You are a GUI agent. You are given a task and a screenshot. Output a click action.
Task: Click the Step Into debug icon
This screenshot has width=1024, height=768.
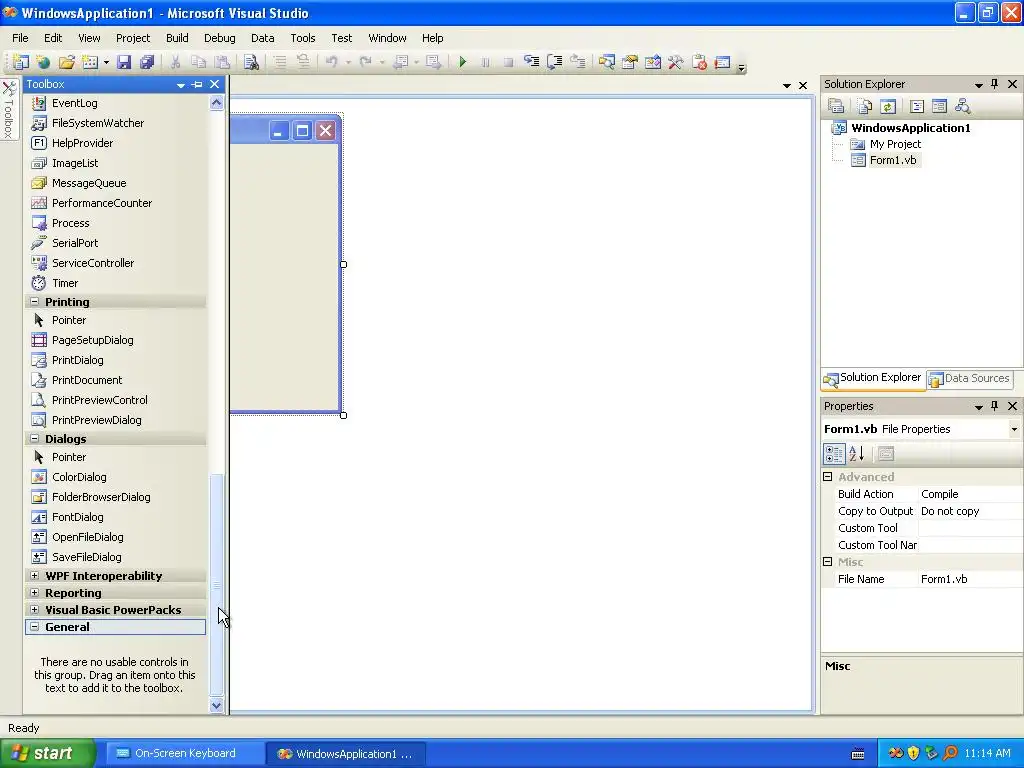[532, 62]
